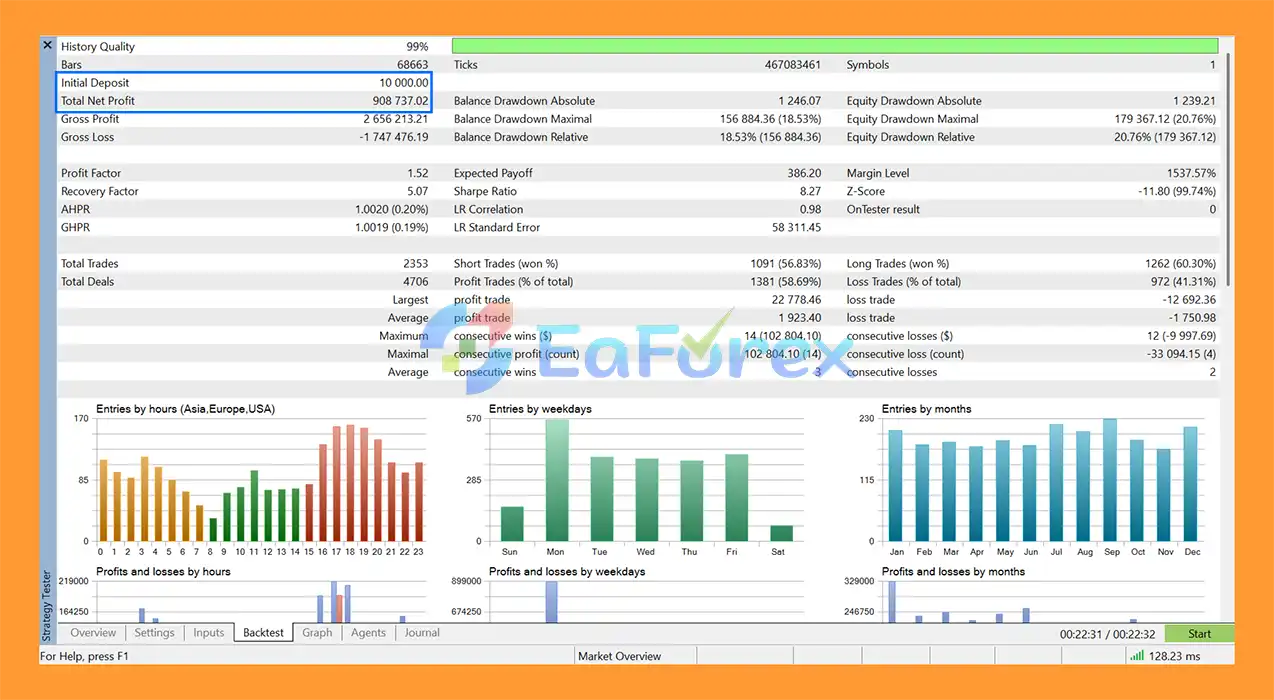Switch to the Graph tab
The height and width of the screenshot is (700, 1274).
click(x=317, y=633)
